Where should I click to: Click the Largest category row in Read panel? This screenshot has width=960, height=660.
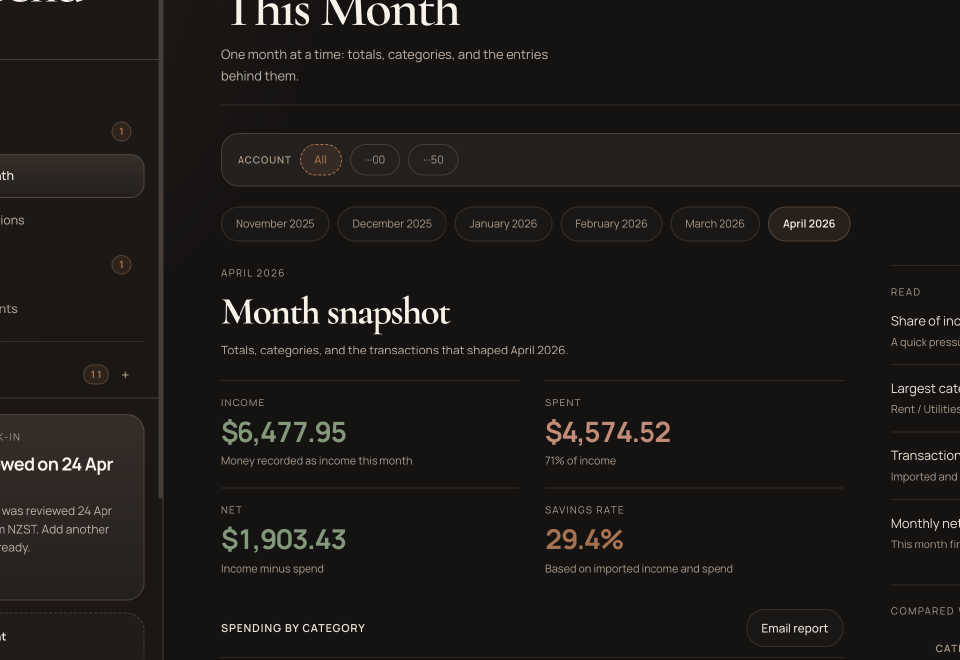pos(925,399)
